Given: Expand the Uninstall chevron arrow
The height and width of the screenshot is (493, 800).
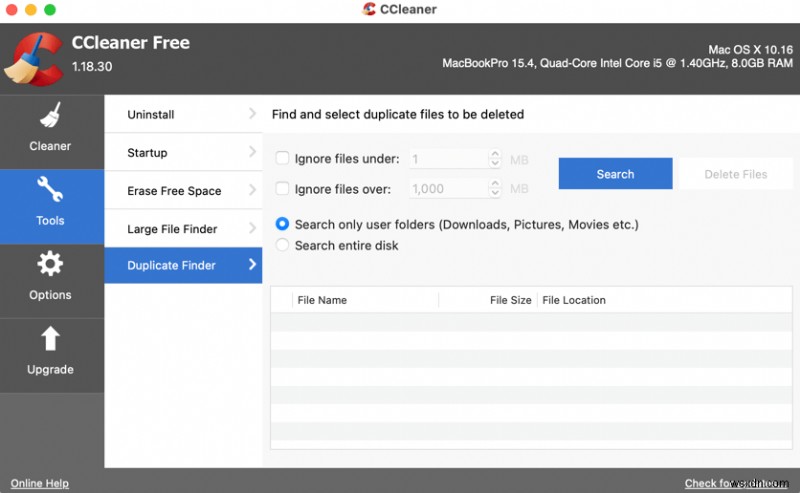Looking at the screenshot, I should (x=252, y=113).
